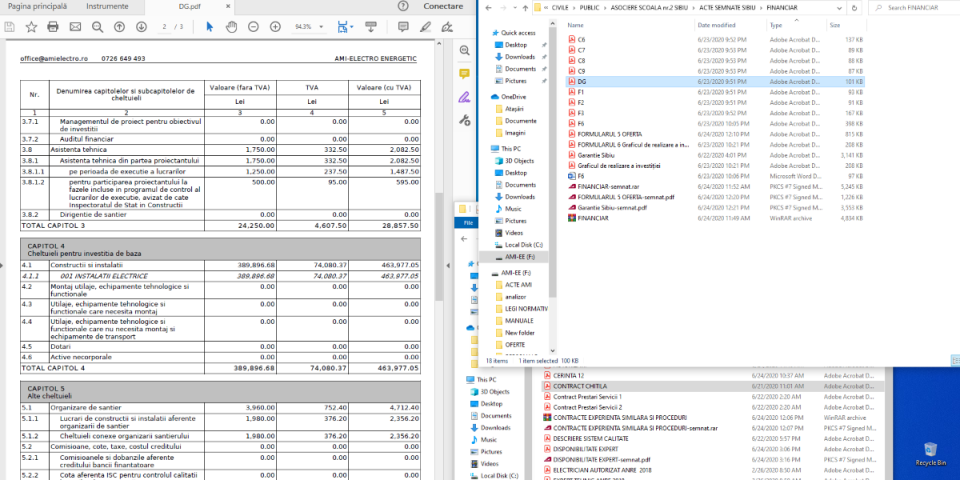Select ACTE AMI folder in tree
Viewport: 960px width, 480px height.
pos(518,285)
